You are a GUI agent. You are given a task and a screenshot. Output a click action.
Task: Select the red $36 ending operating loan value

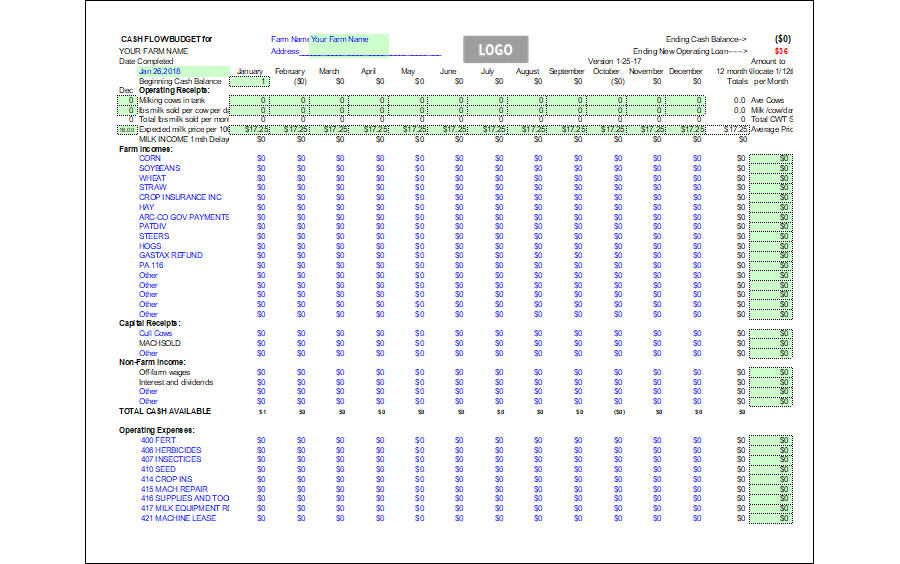[x=781, y=52]
